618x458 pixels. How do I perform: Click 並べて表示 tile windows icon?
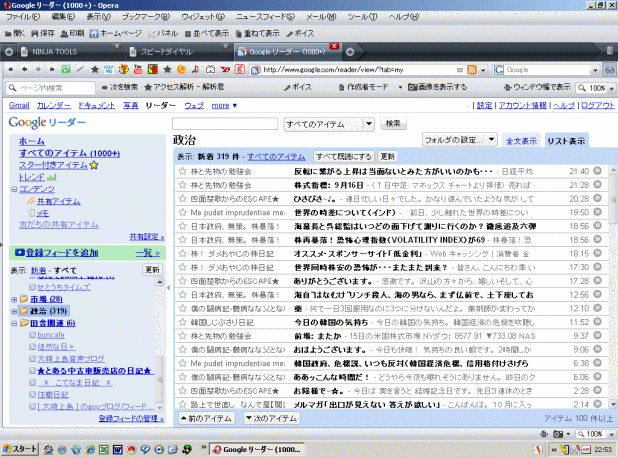[x=188, y=34]
